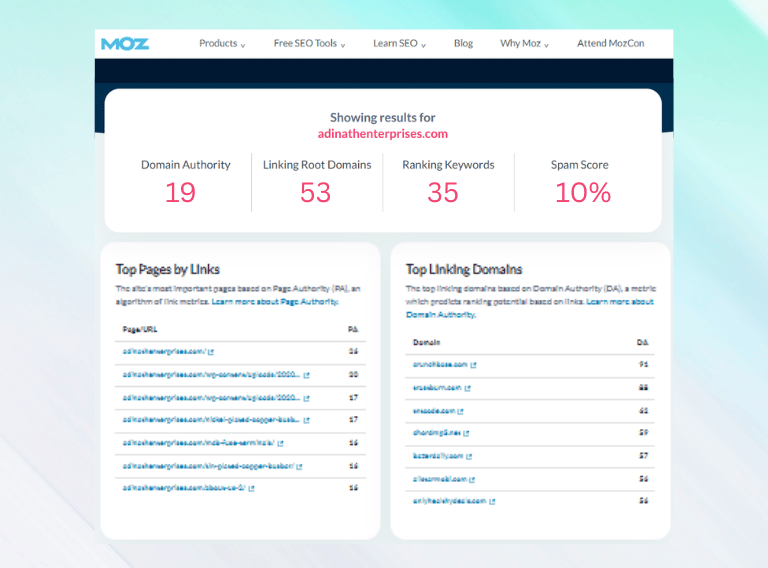Screen dimensions: 768x568
Task: Click the domain link with DA 57
Action: click(438, 456)
